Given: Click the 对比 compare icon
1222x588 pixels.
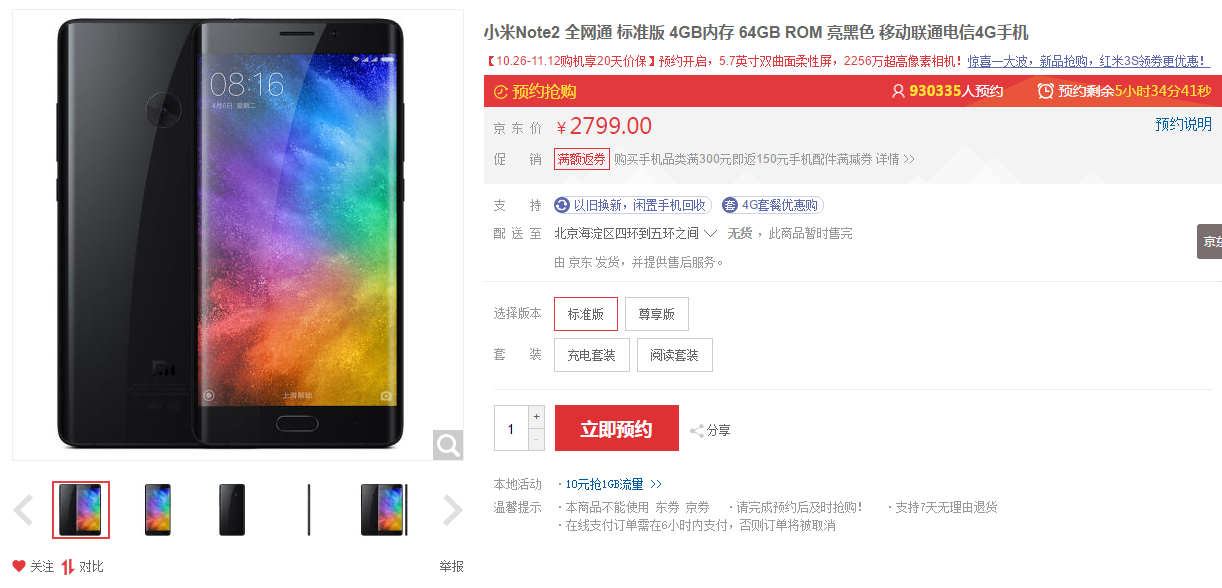Looking at the screenshot, I should point(68,566).
